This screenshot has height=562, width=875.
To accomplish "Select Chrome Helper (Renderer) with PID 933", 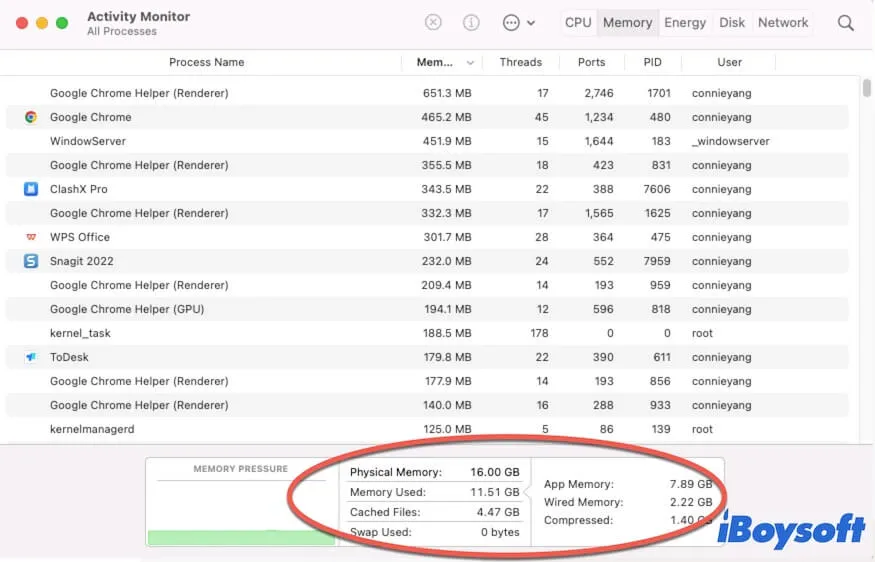I will coord(427,405).
